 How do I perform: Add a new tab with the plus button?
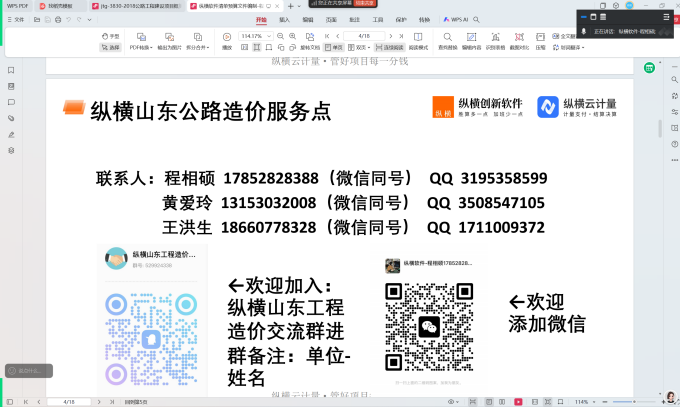[291, 6]
